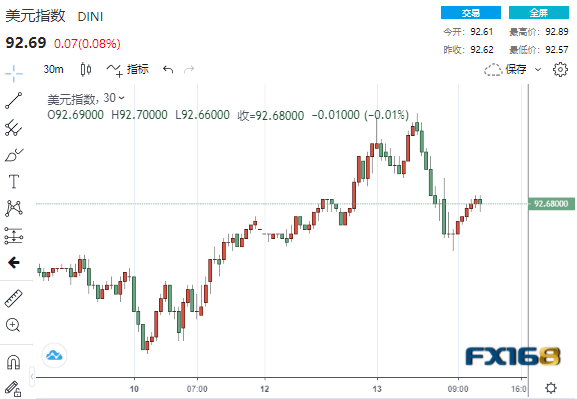
Task: Save the chart layout
Action: (x=505, y=69)
